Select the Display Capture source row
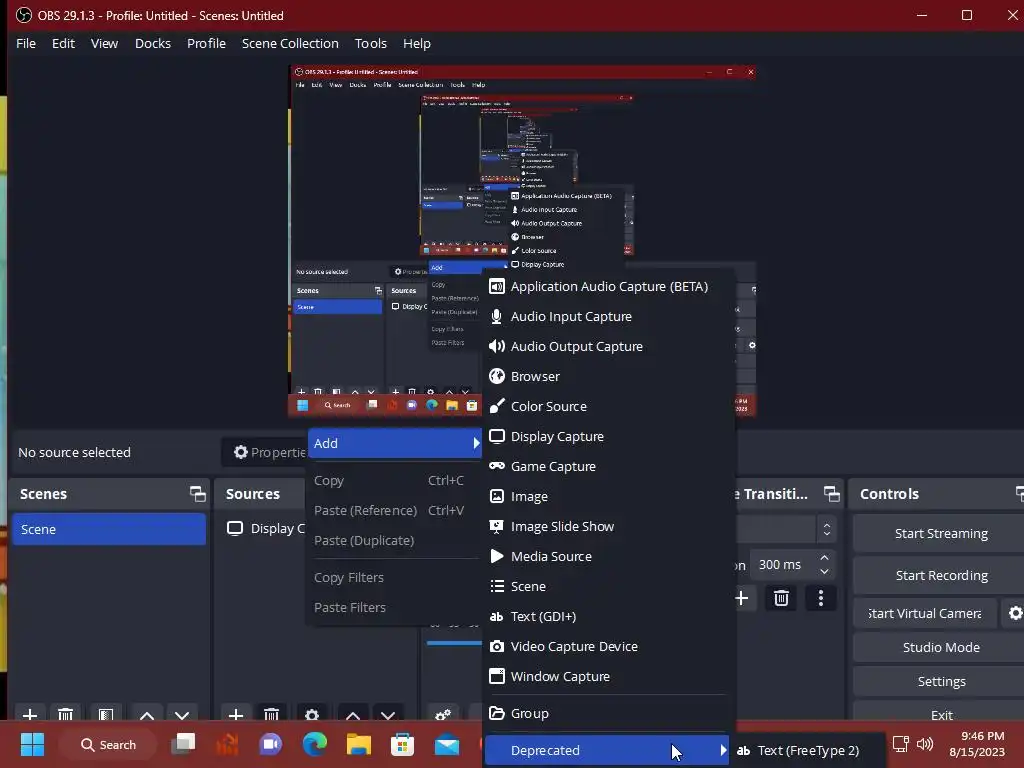Viewport: 1024px width, 768px height. (x=264, y=529)
